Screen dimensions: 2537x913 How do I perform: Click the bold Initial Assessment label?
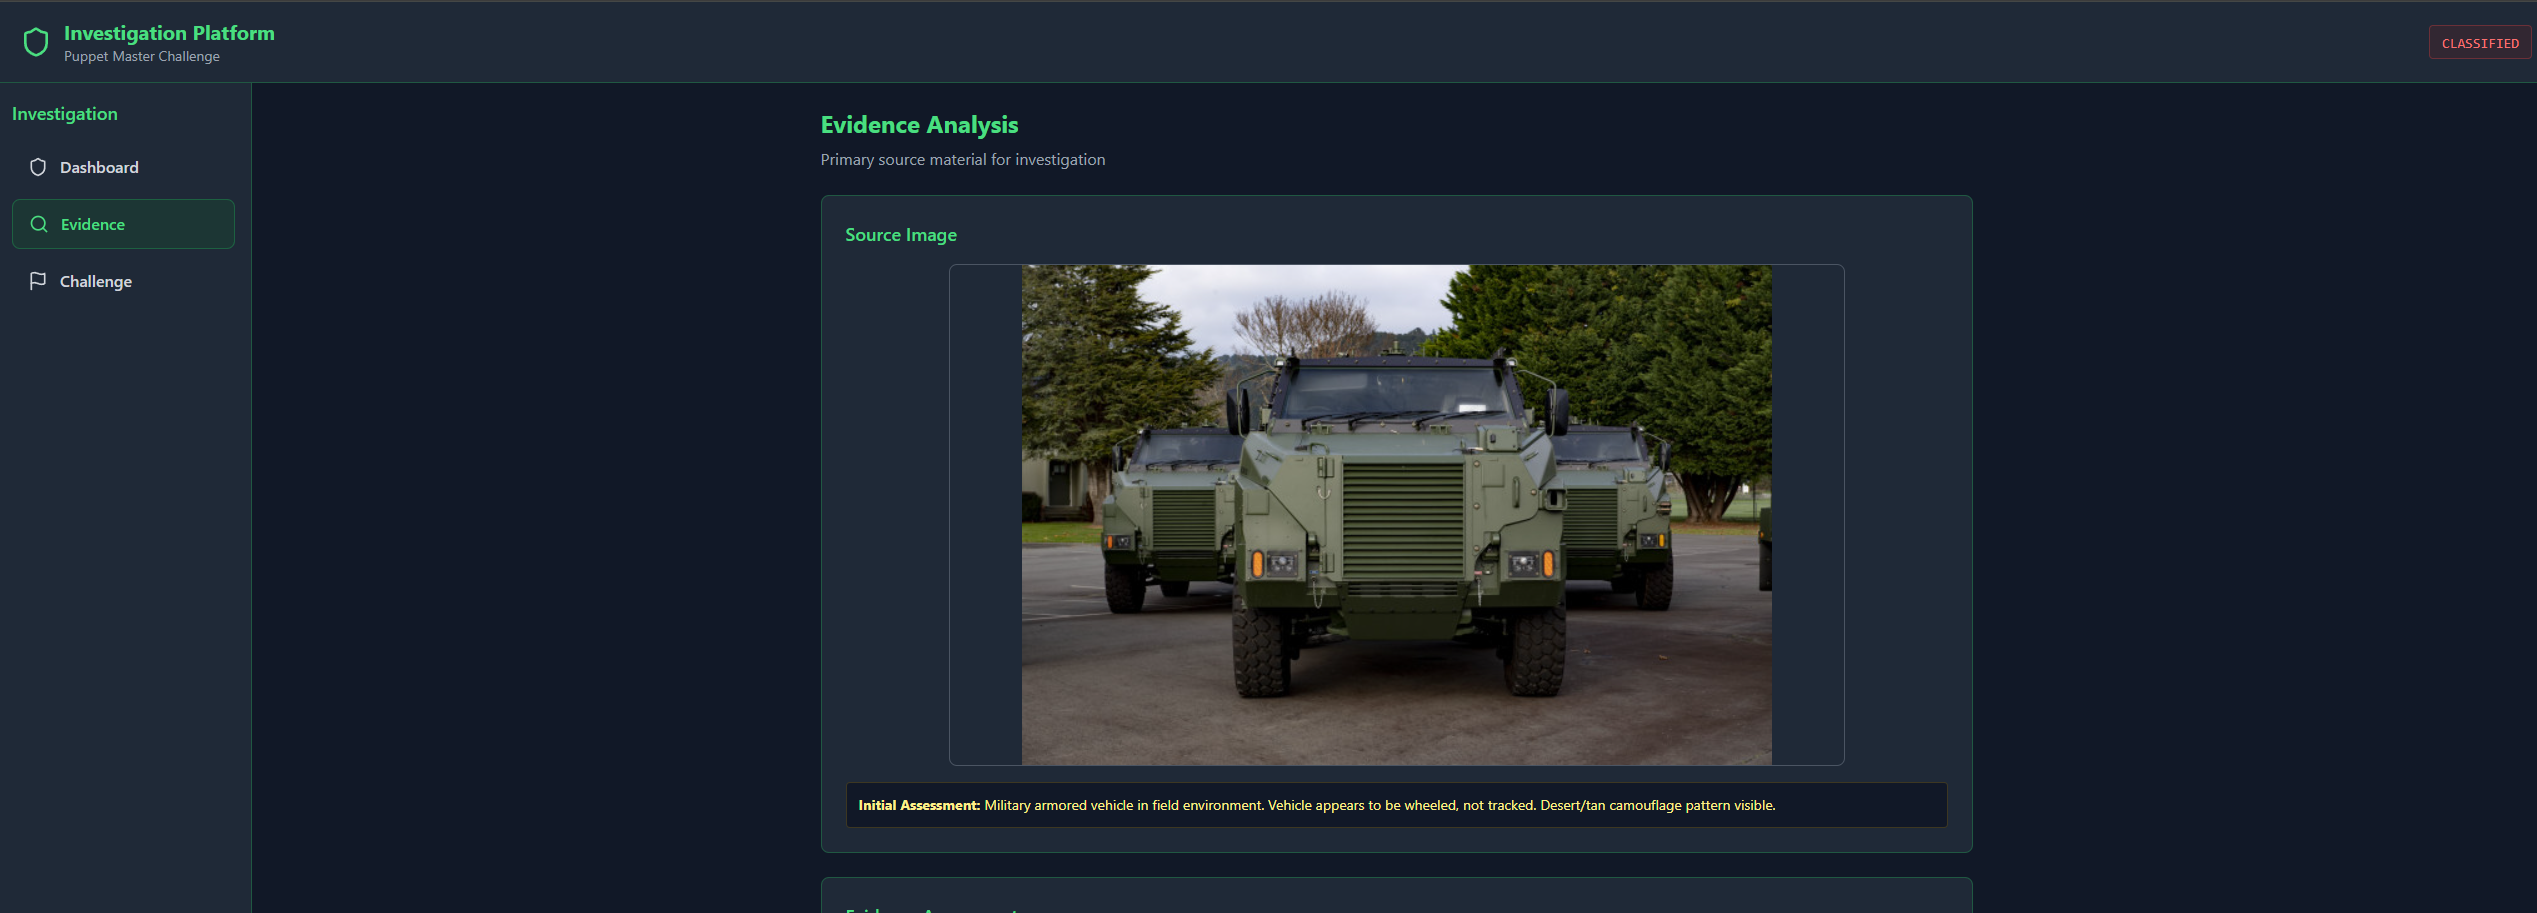click(918, 805)
